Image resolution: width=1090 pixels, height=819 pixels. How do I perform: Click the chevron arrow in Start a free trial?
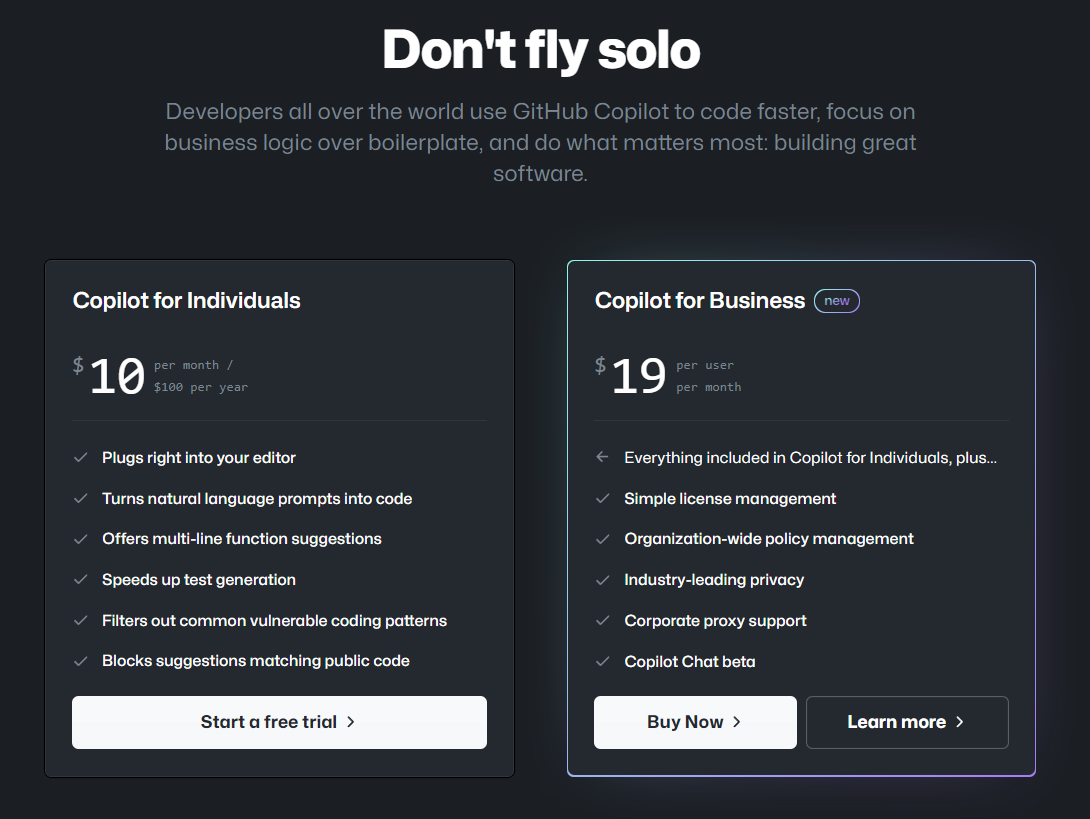(350, 722)
